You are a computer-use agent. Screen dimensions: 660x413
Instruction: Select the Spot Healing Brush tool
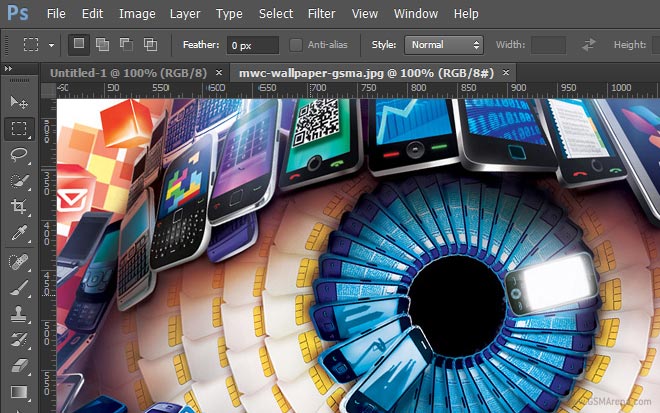click(x=19, y=262)
